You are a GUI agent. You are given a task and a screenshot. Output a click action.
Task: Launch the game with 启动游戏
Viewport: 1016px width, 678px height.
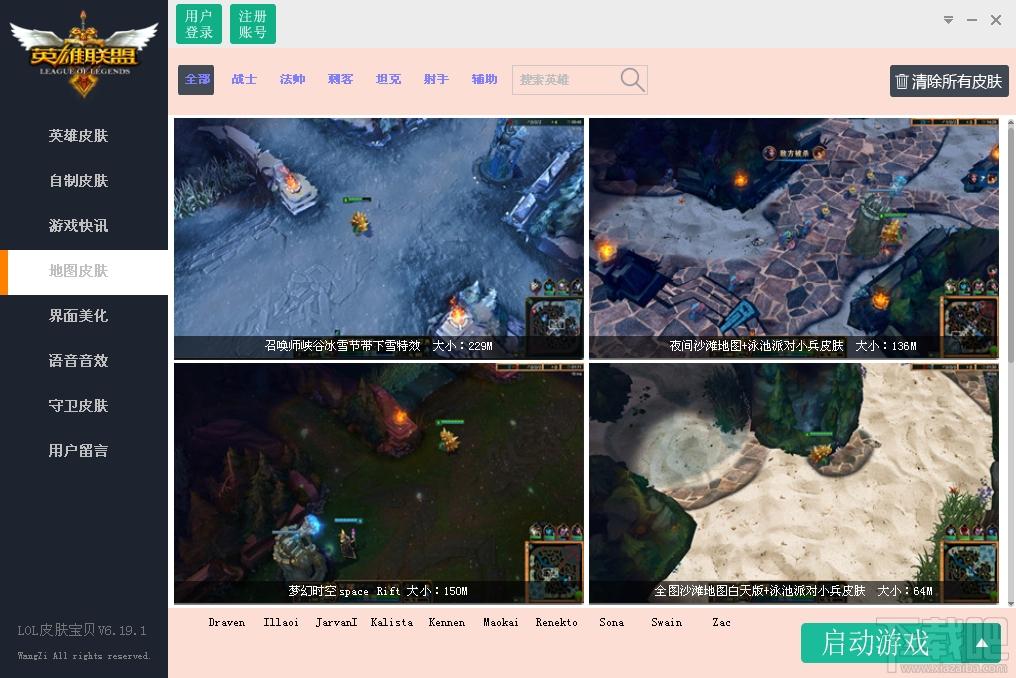point(875,643)
